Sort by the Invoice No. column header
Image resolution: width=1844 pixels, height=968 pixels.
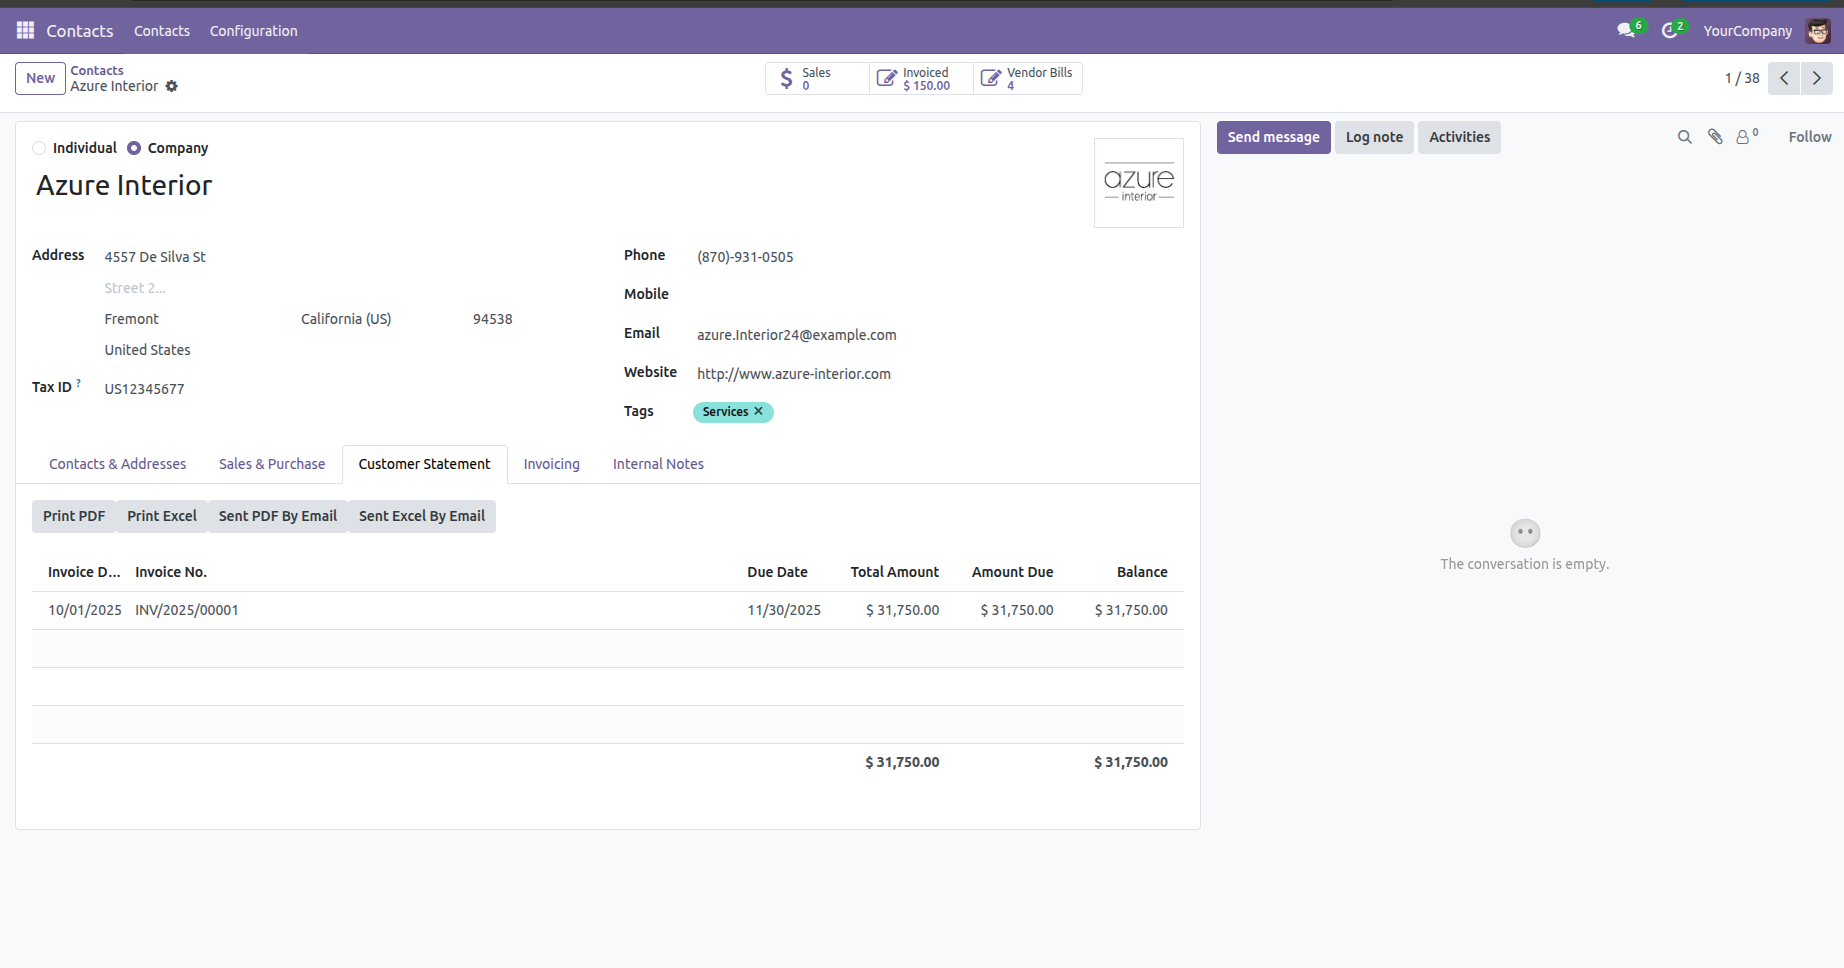pos(171,572)
